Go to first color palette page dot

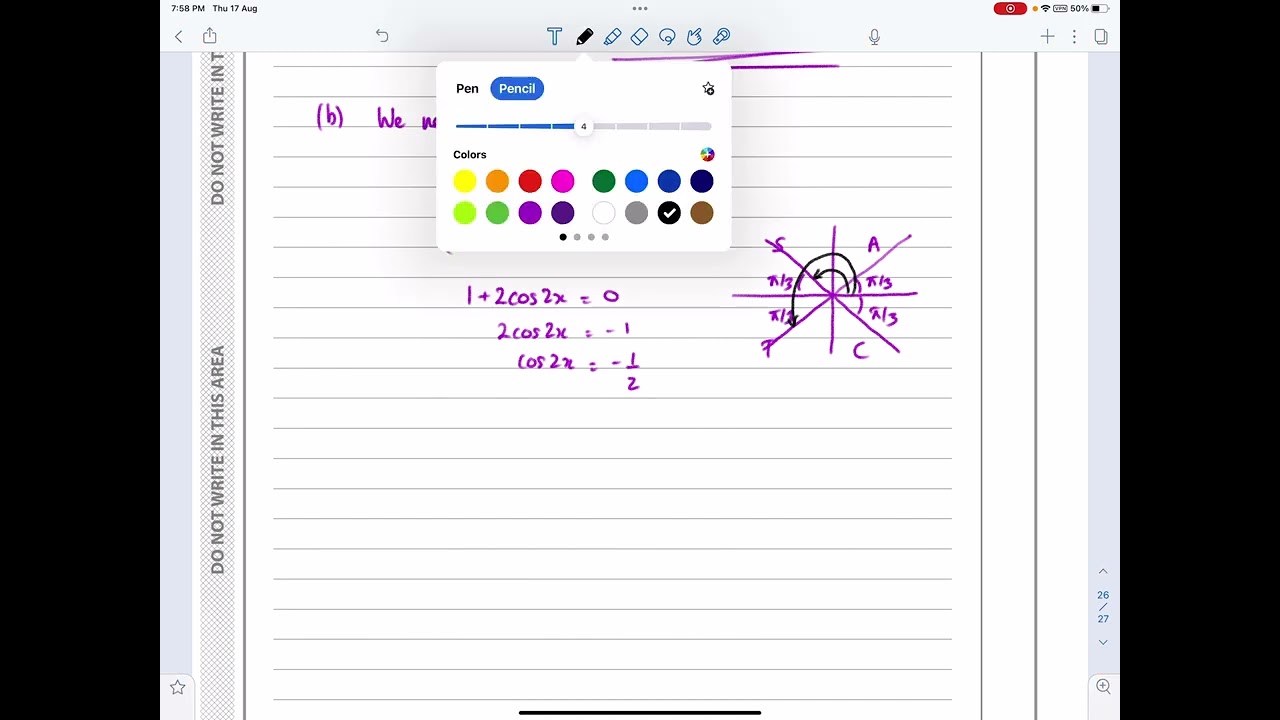click(x=563, y=237)
